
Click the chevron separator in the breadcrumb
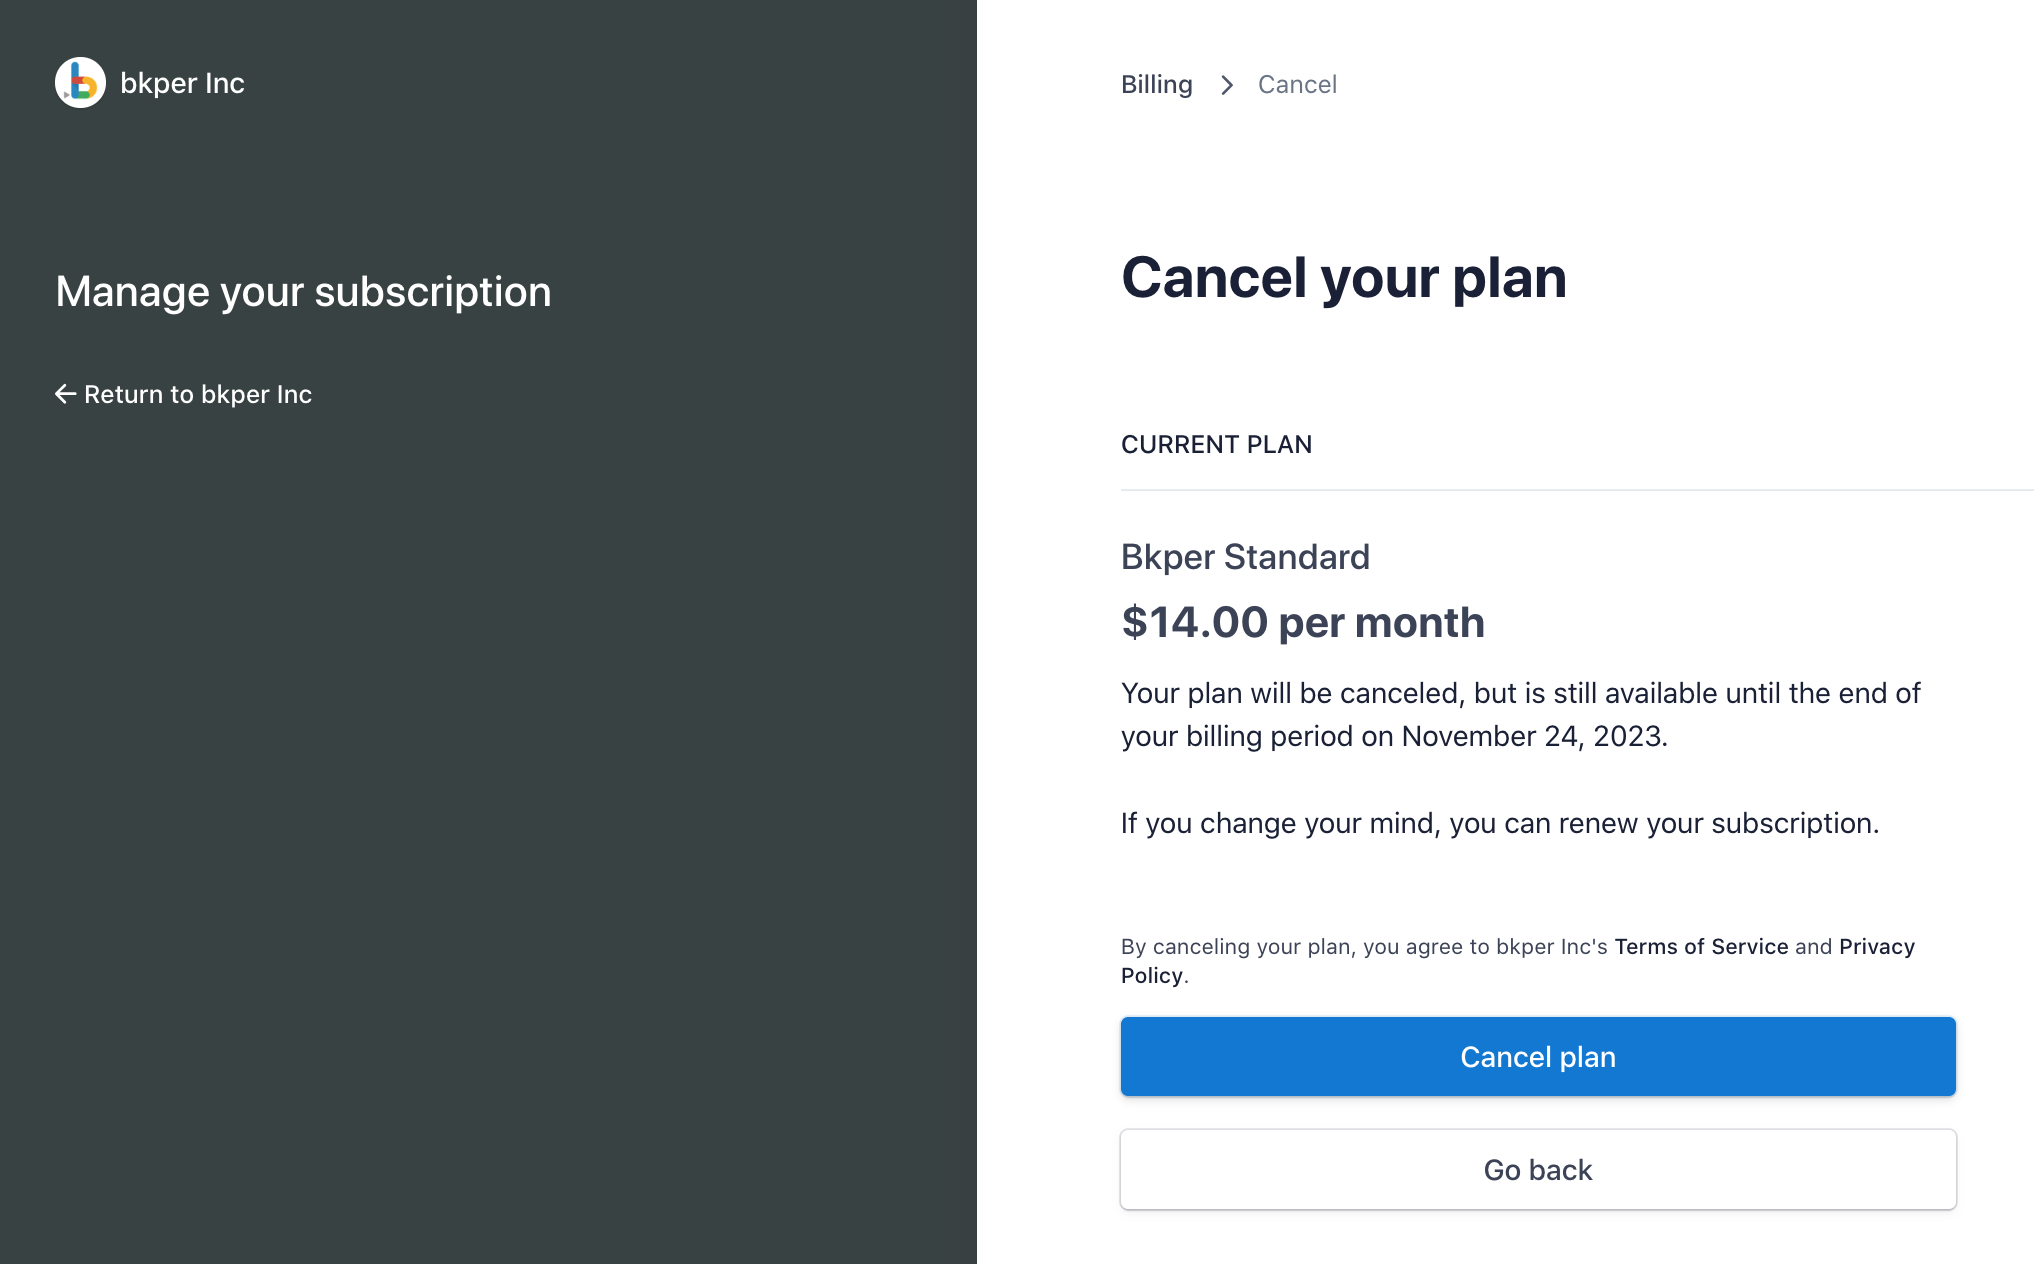pyautogui.click(x=1226, y=85)
